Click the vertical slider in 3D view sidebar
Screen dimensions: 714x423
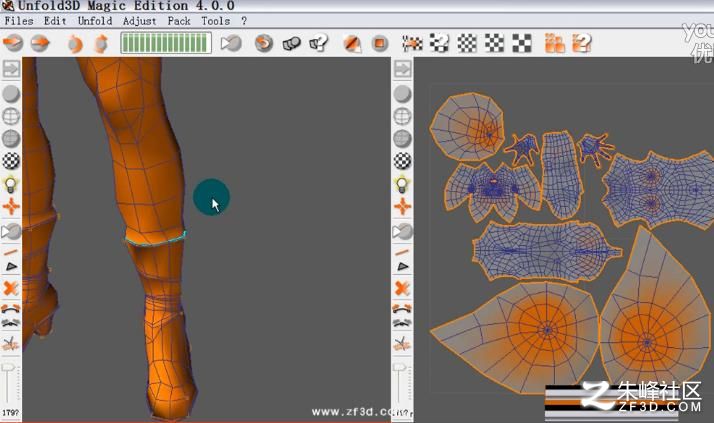pyautogui.click(x=8, y=384)
